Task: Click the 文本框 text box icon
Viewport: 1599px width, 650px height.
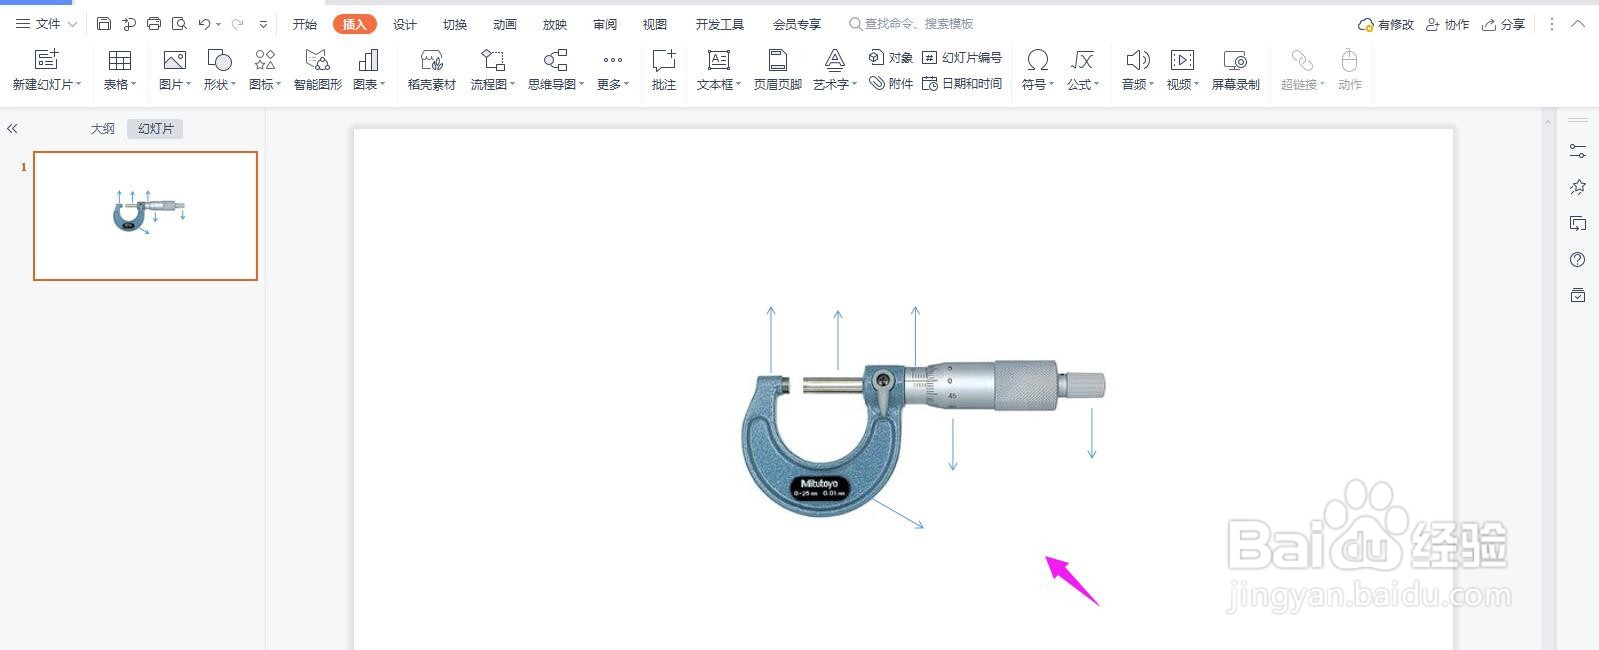Action: [718, 60]
